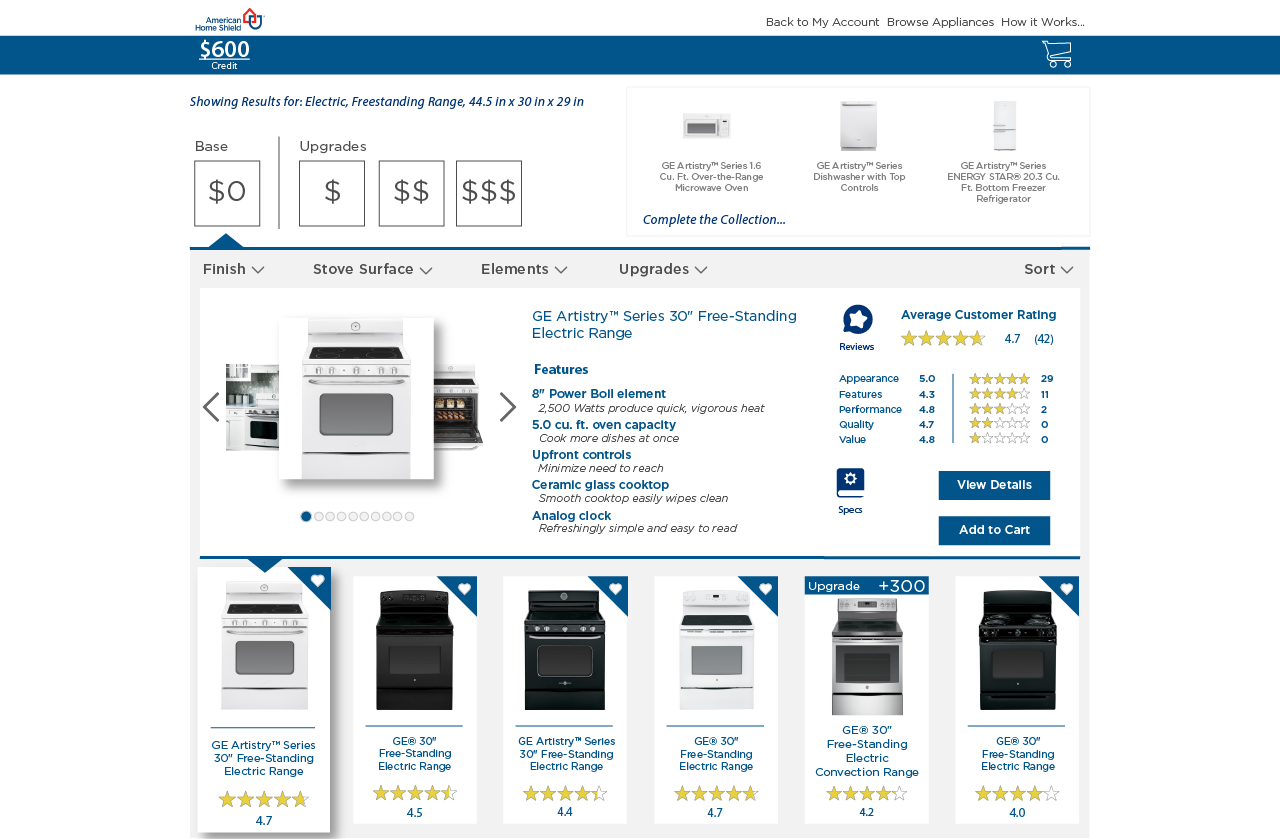Expand the Elements filter dropdown

click(524, 269)
